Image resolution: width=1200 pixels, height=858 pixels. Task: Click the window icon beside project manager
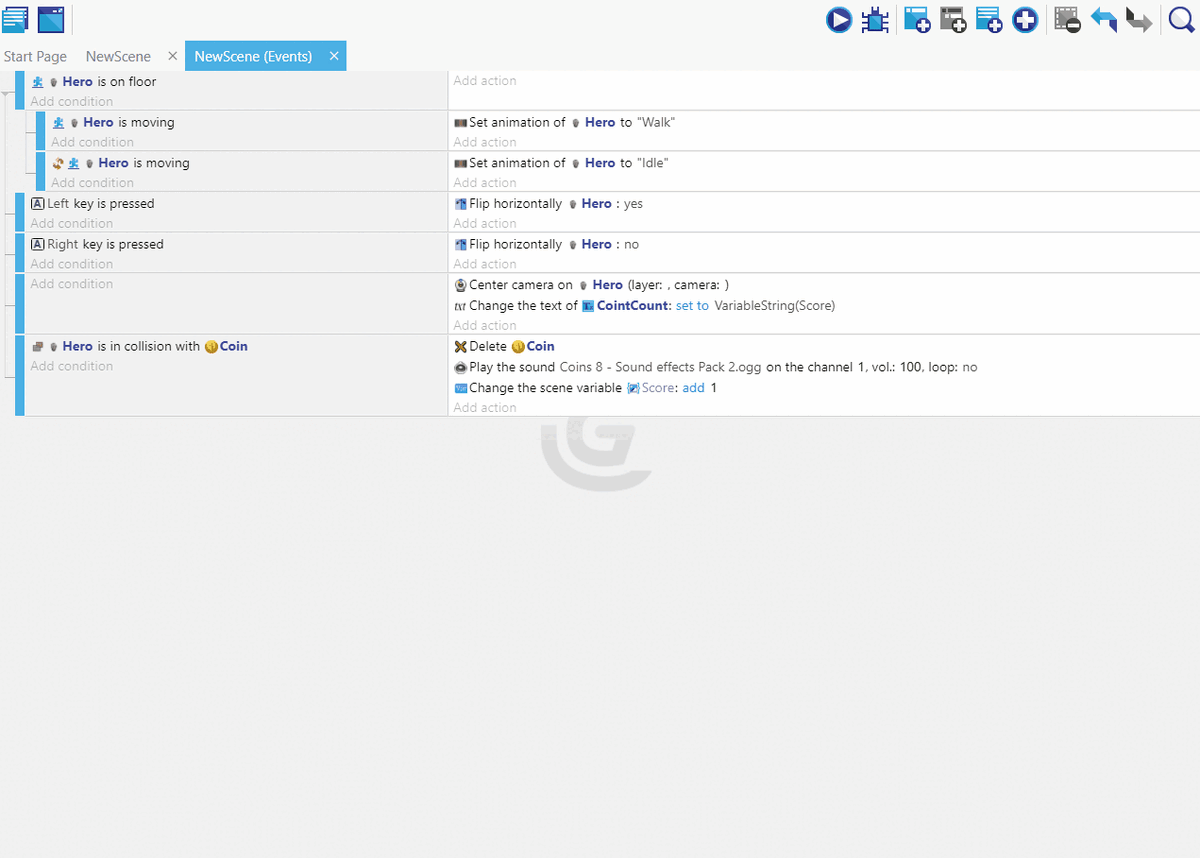51,19
